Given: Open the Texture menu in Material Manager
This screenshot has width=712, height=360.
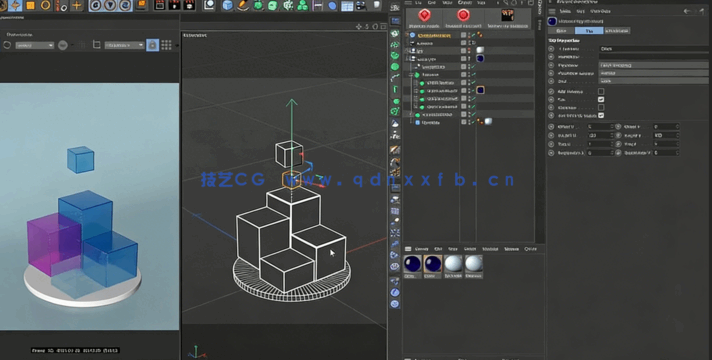Looking at the screenshot, I should (x=511, y=249).
